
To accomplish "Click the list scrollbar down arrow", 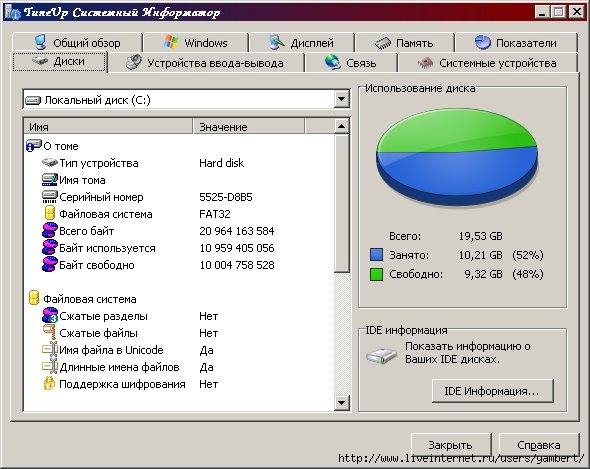I will (342, 403).
